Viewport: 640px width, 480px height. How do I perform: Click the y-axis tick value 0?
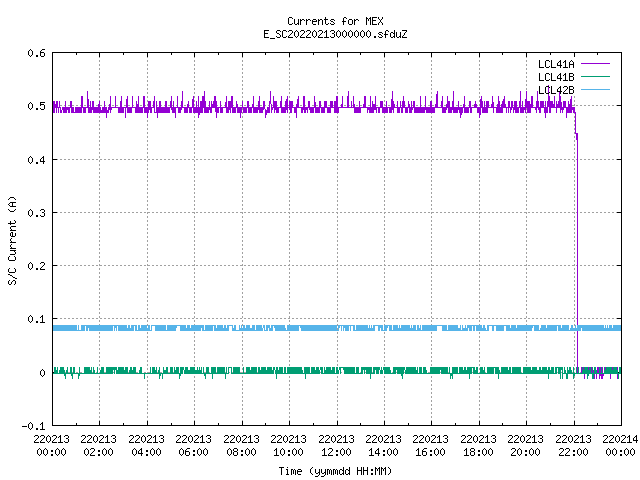tap(42, 373)
